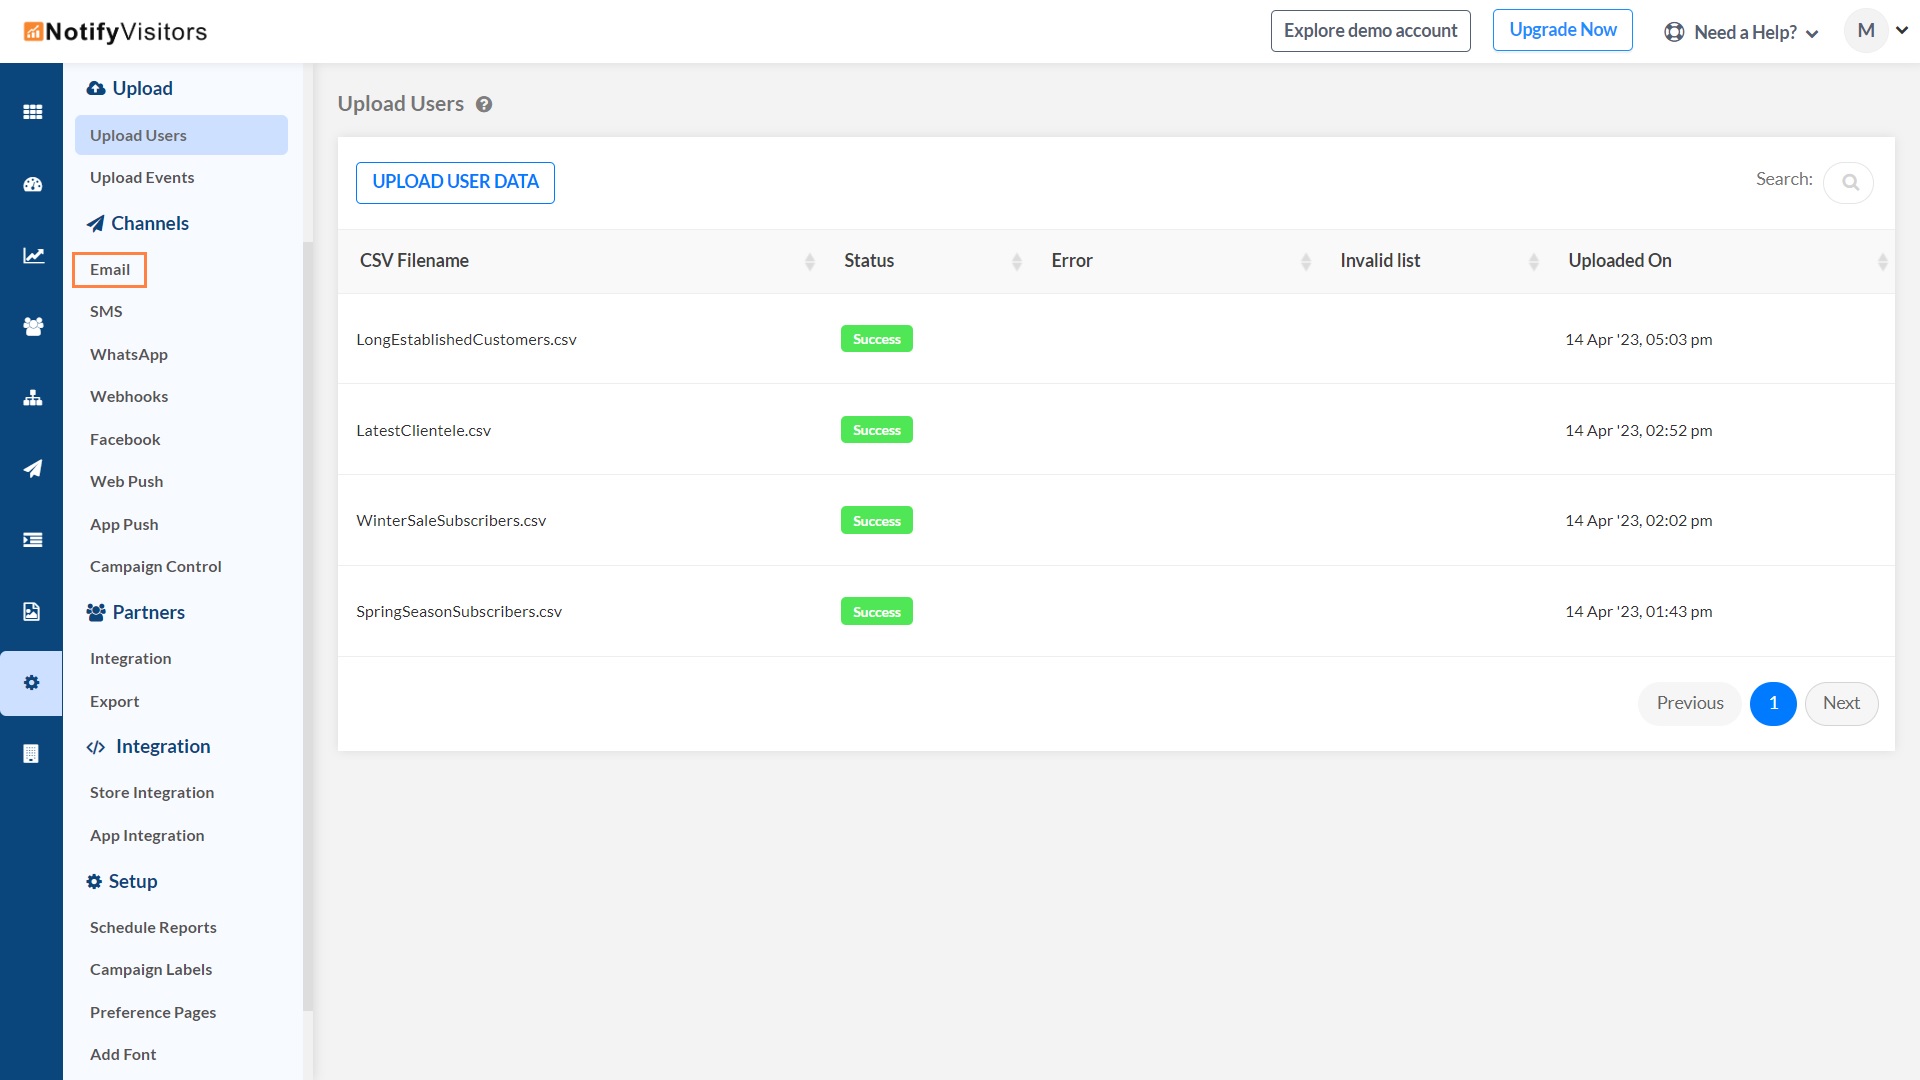The height and width of the screenshot is (1080, 1920).
Task: Open the dashboard gauge icon in left rail
Action: point(32,184)
